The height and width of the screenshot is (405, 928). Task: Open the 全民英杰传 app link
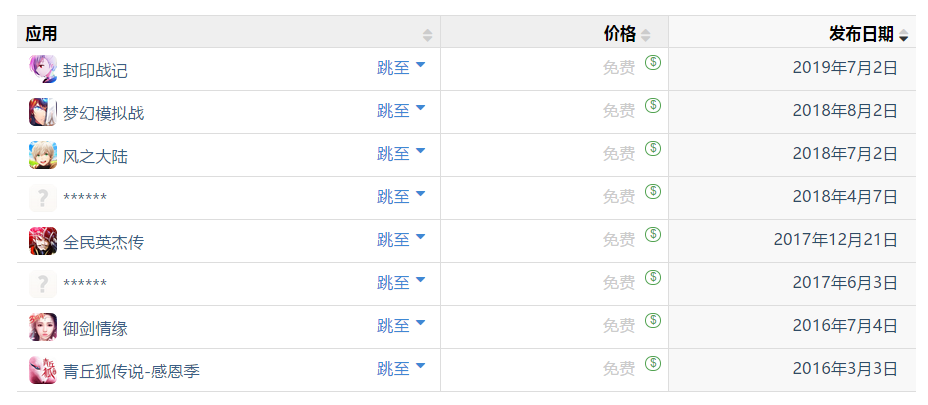(x=103, y=242)
